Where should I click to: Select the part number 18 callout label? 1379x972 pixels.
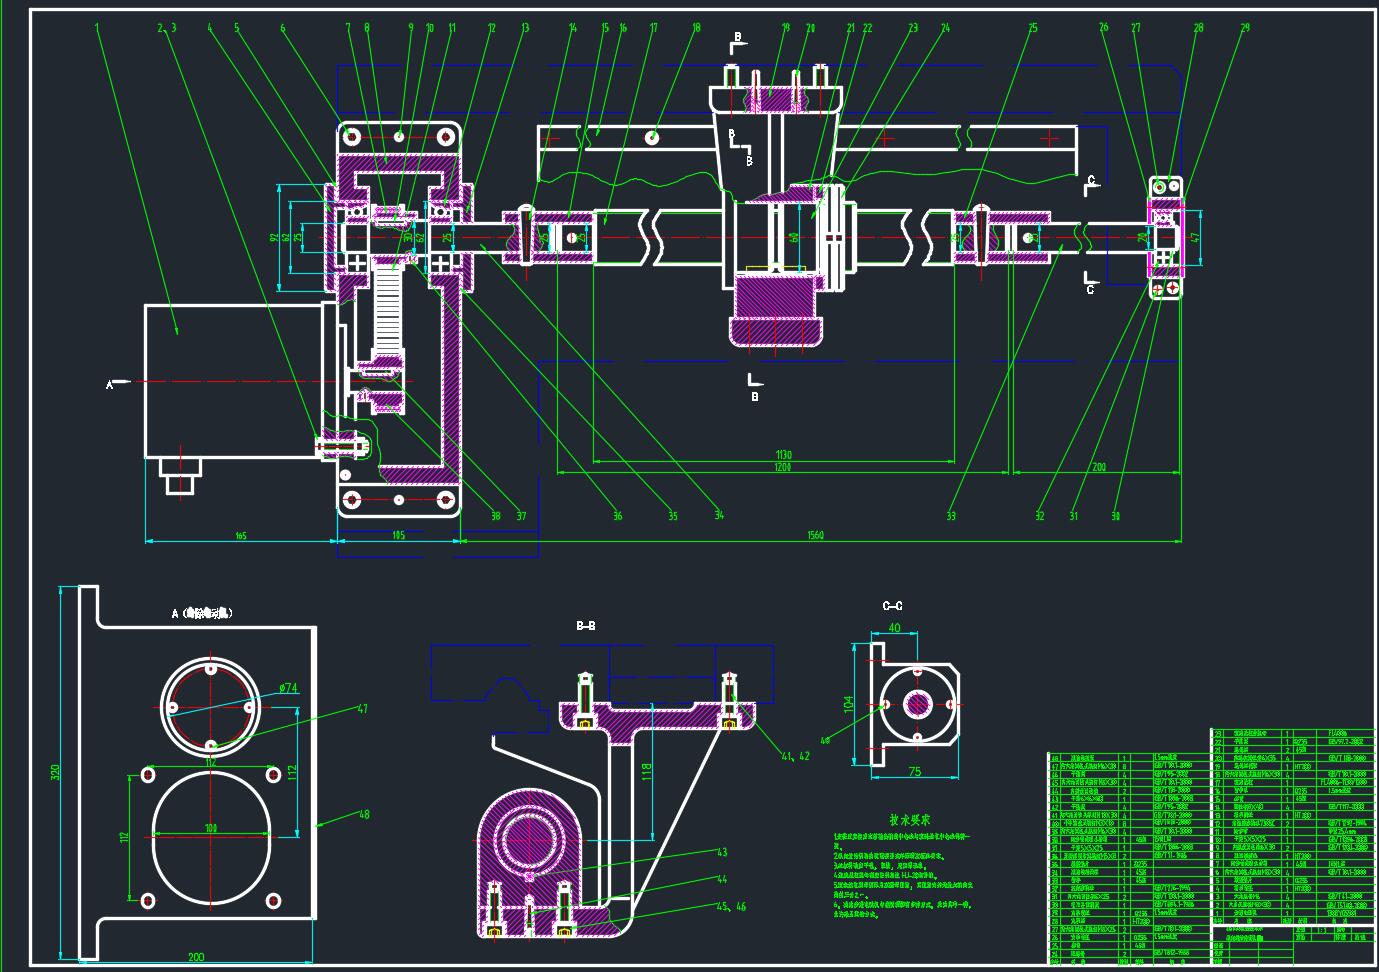[695, 28]
